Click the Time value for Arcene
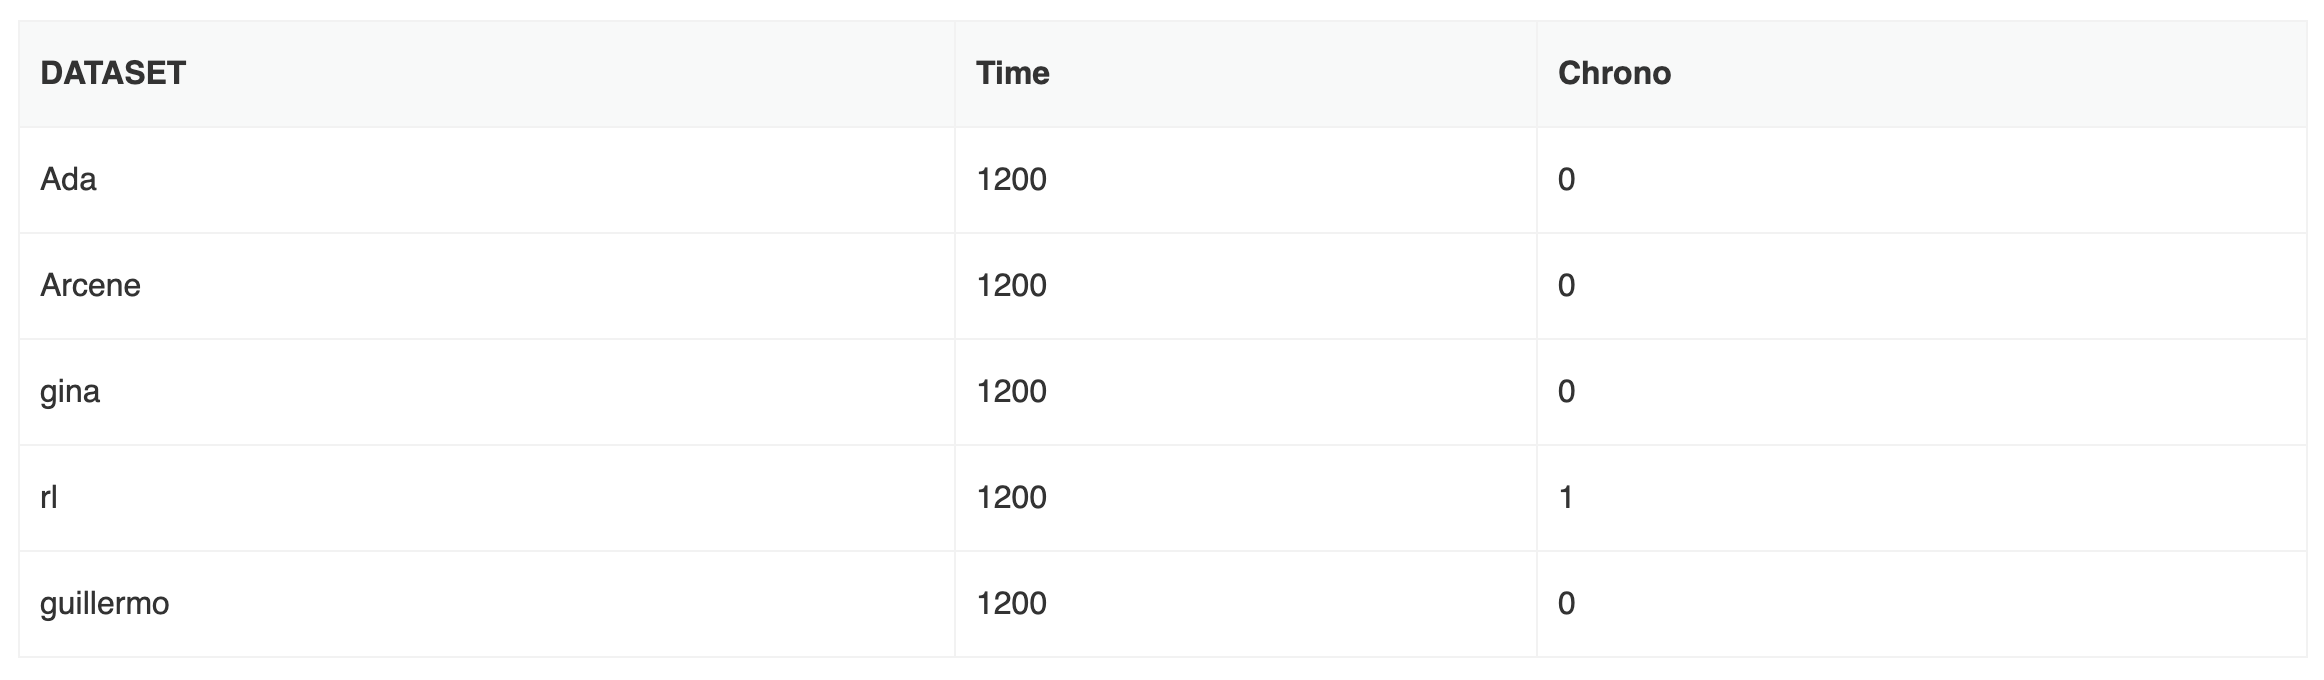This screenshot has width=2324, height=680. (x=1012, y=285)
